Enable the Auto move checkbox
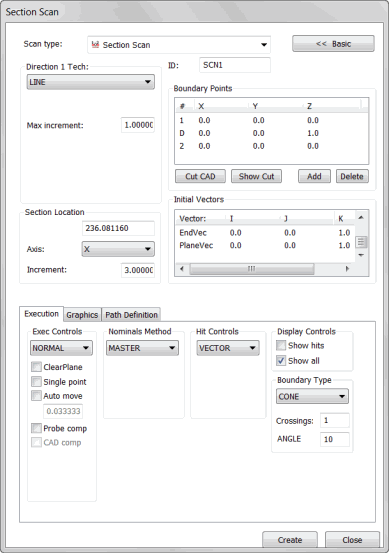The image size is (389, 553). pyautogui.click(x=36, y=396)
